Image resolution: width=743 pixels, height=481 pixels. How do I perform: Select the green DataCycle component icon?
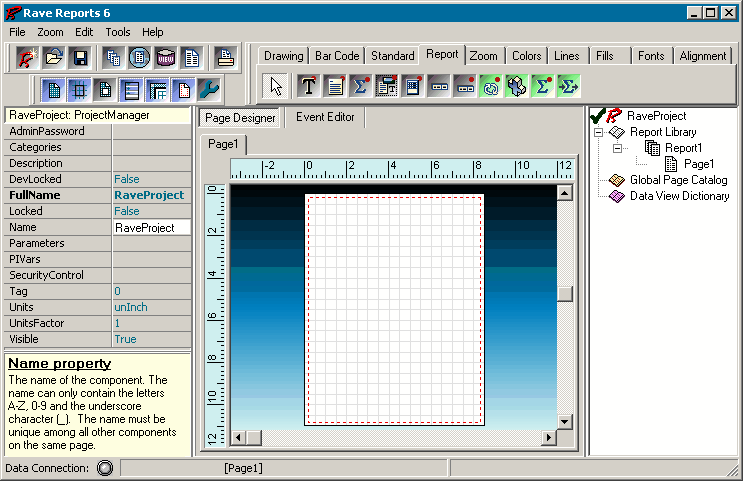[x=491, y=86]
